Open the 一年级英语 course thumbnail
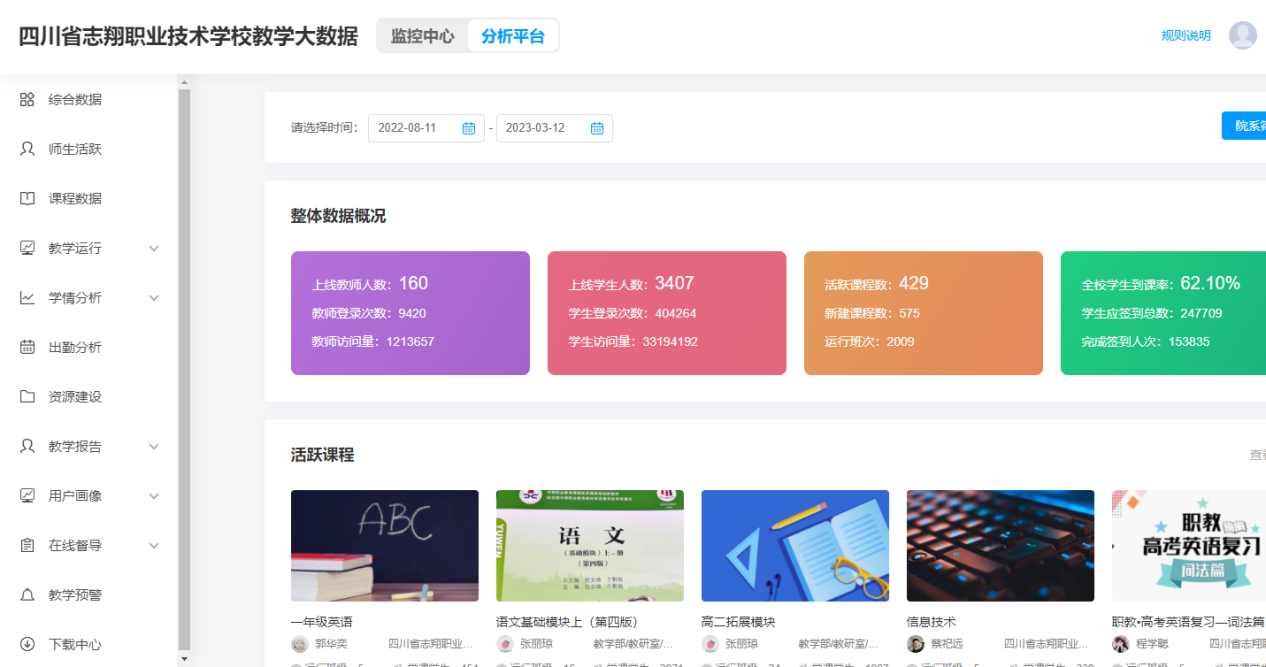The height and width of the screenshot is (667, 1266). [384, 545]
